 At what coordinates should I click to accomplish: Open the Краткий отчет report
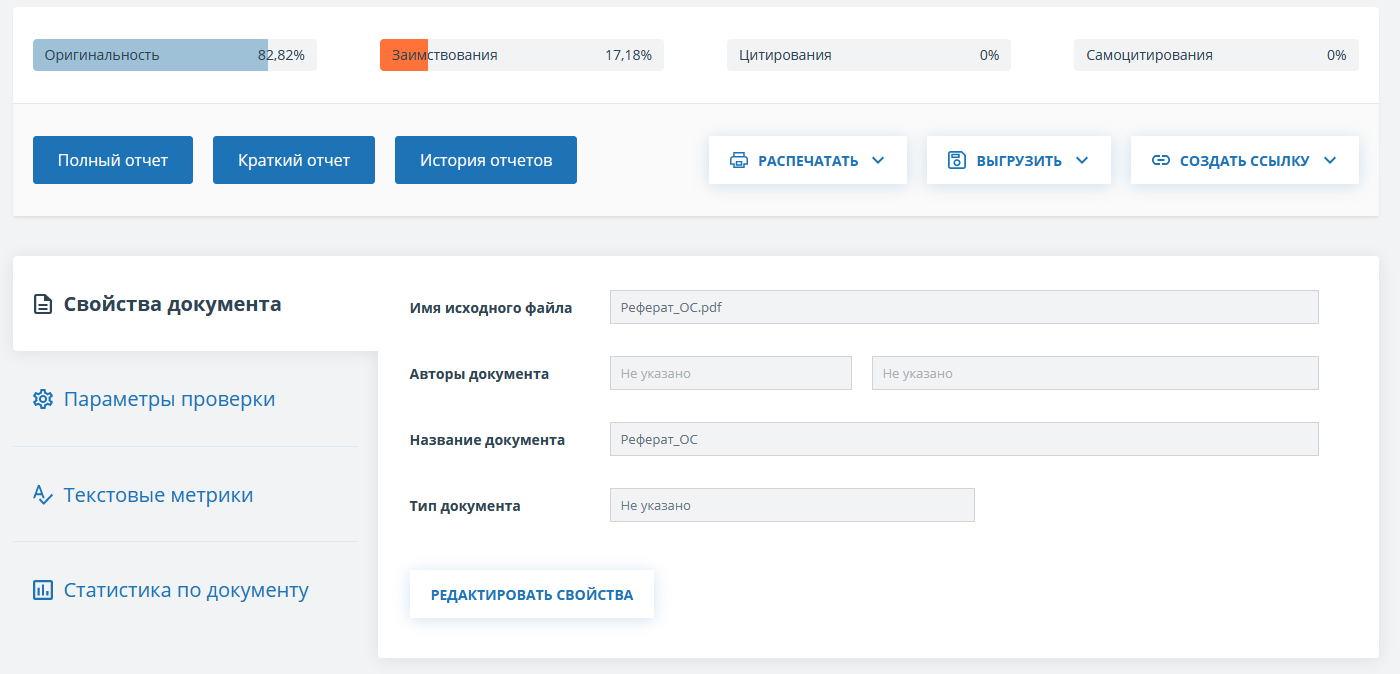(x=294, y=160)
